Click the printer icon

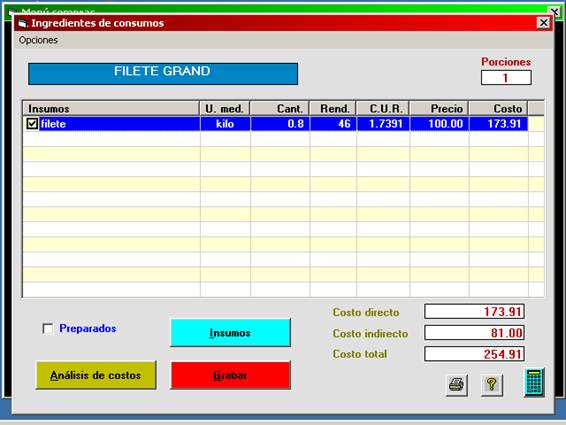[x=457, y=385]
